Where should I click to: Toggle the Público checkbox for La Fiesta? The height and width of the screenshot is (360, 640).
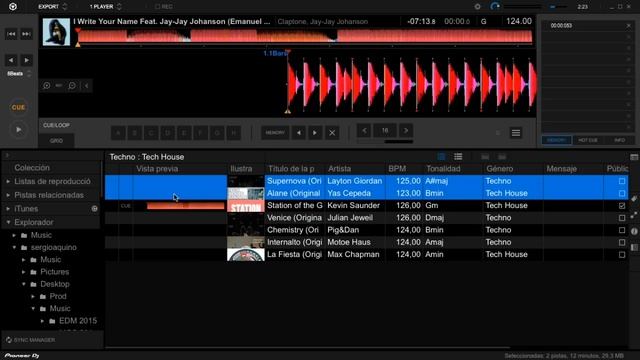pos(622,254)
